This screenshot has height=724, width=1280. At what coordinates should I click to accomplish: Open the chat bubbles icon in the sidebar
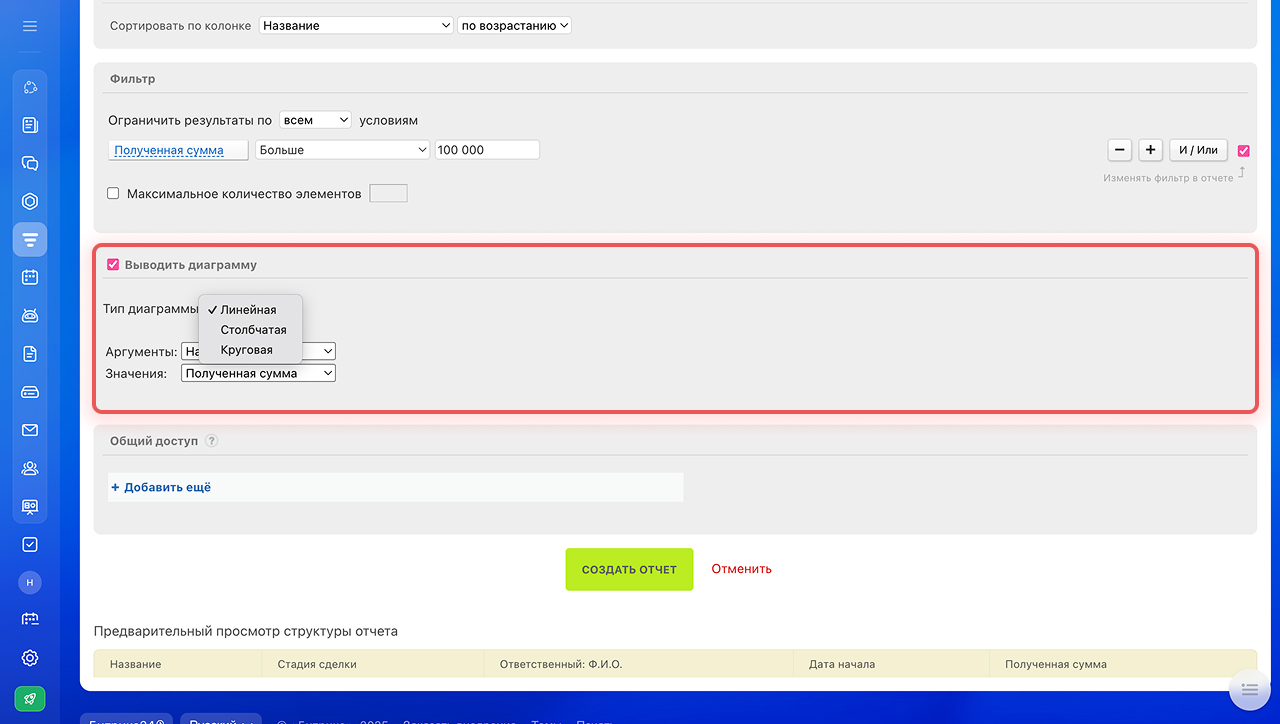(30, 163)
